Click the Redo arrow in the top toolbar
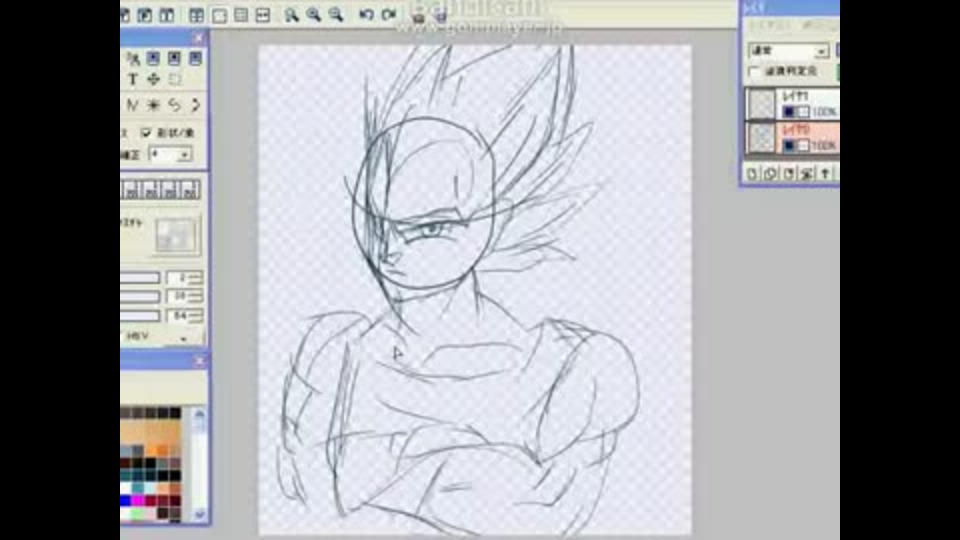960x540 pixels. [x=389, y=15]
